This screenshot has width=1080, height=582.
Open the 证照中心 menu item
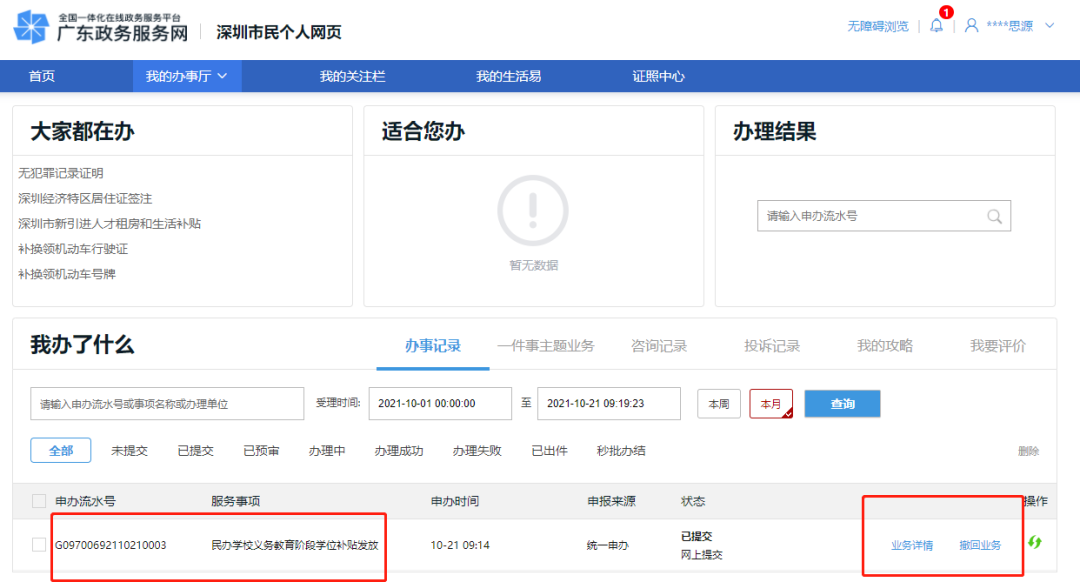coord(659,76)
